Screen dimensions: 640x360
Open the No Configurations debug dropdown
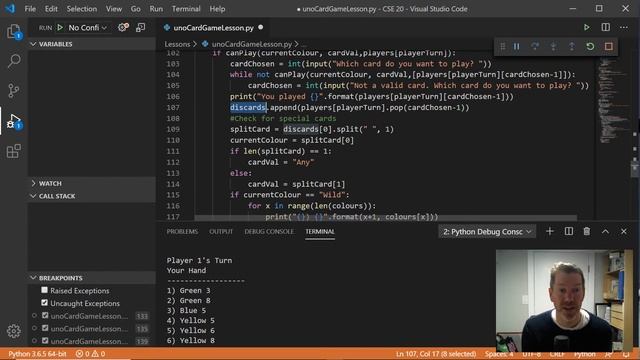(x=87, y=27)
